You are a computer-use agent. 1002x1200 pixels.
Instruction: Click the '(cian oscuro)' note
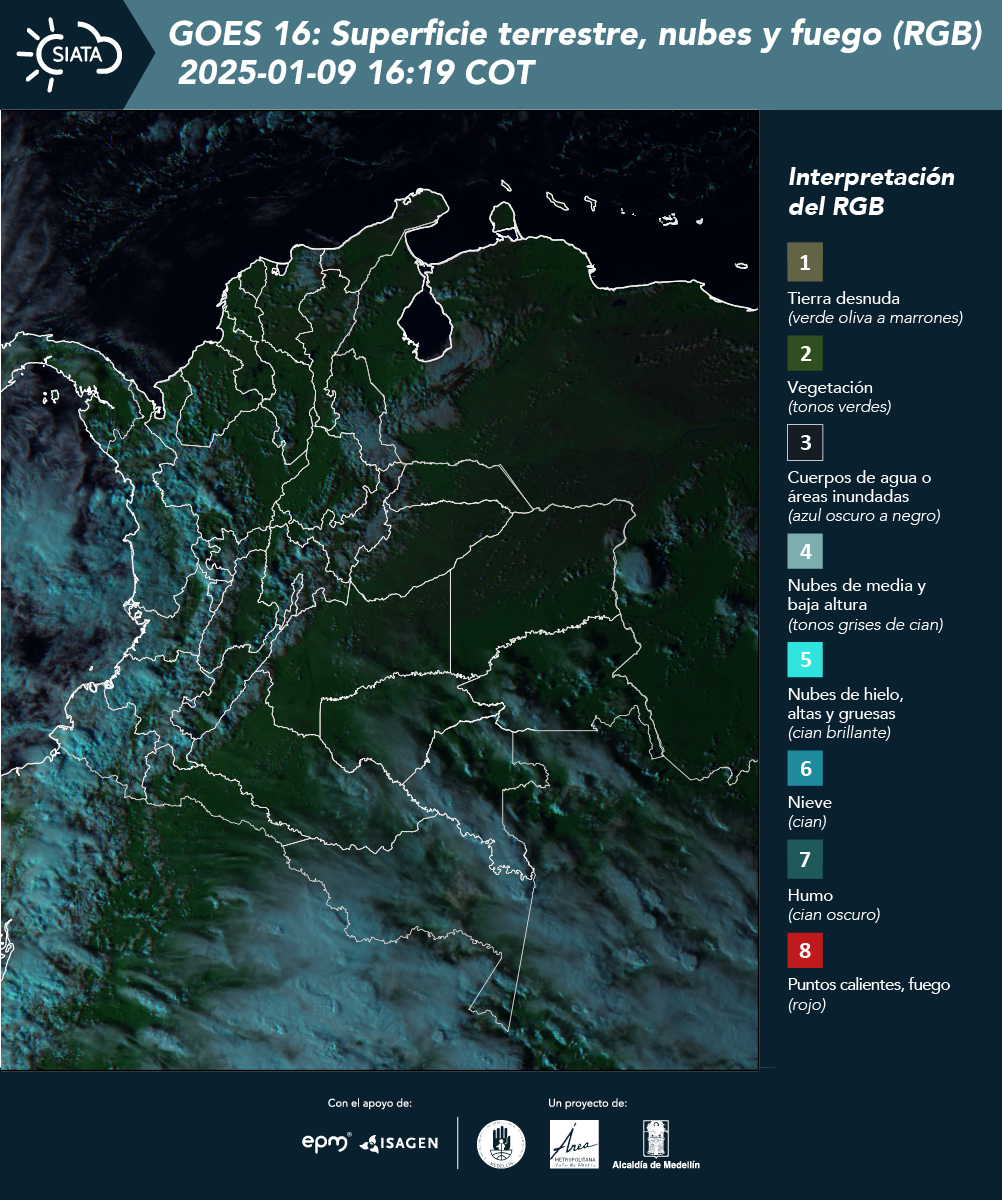834,914
